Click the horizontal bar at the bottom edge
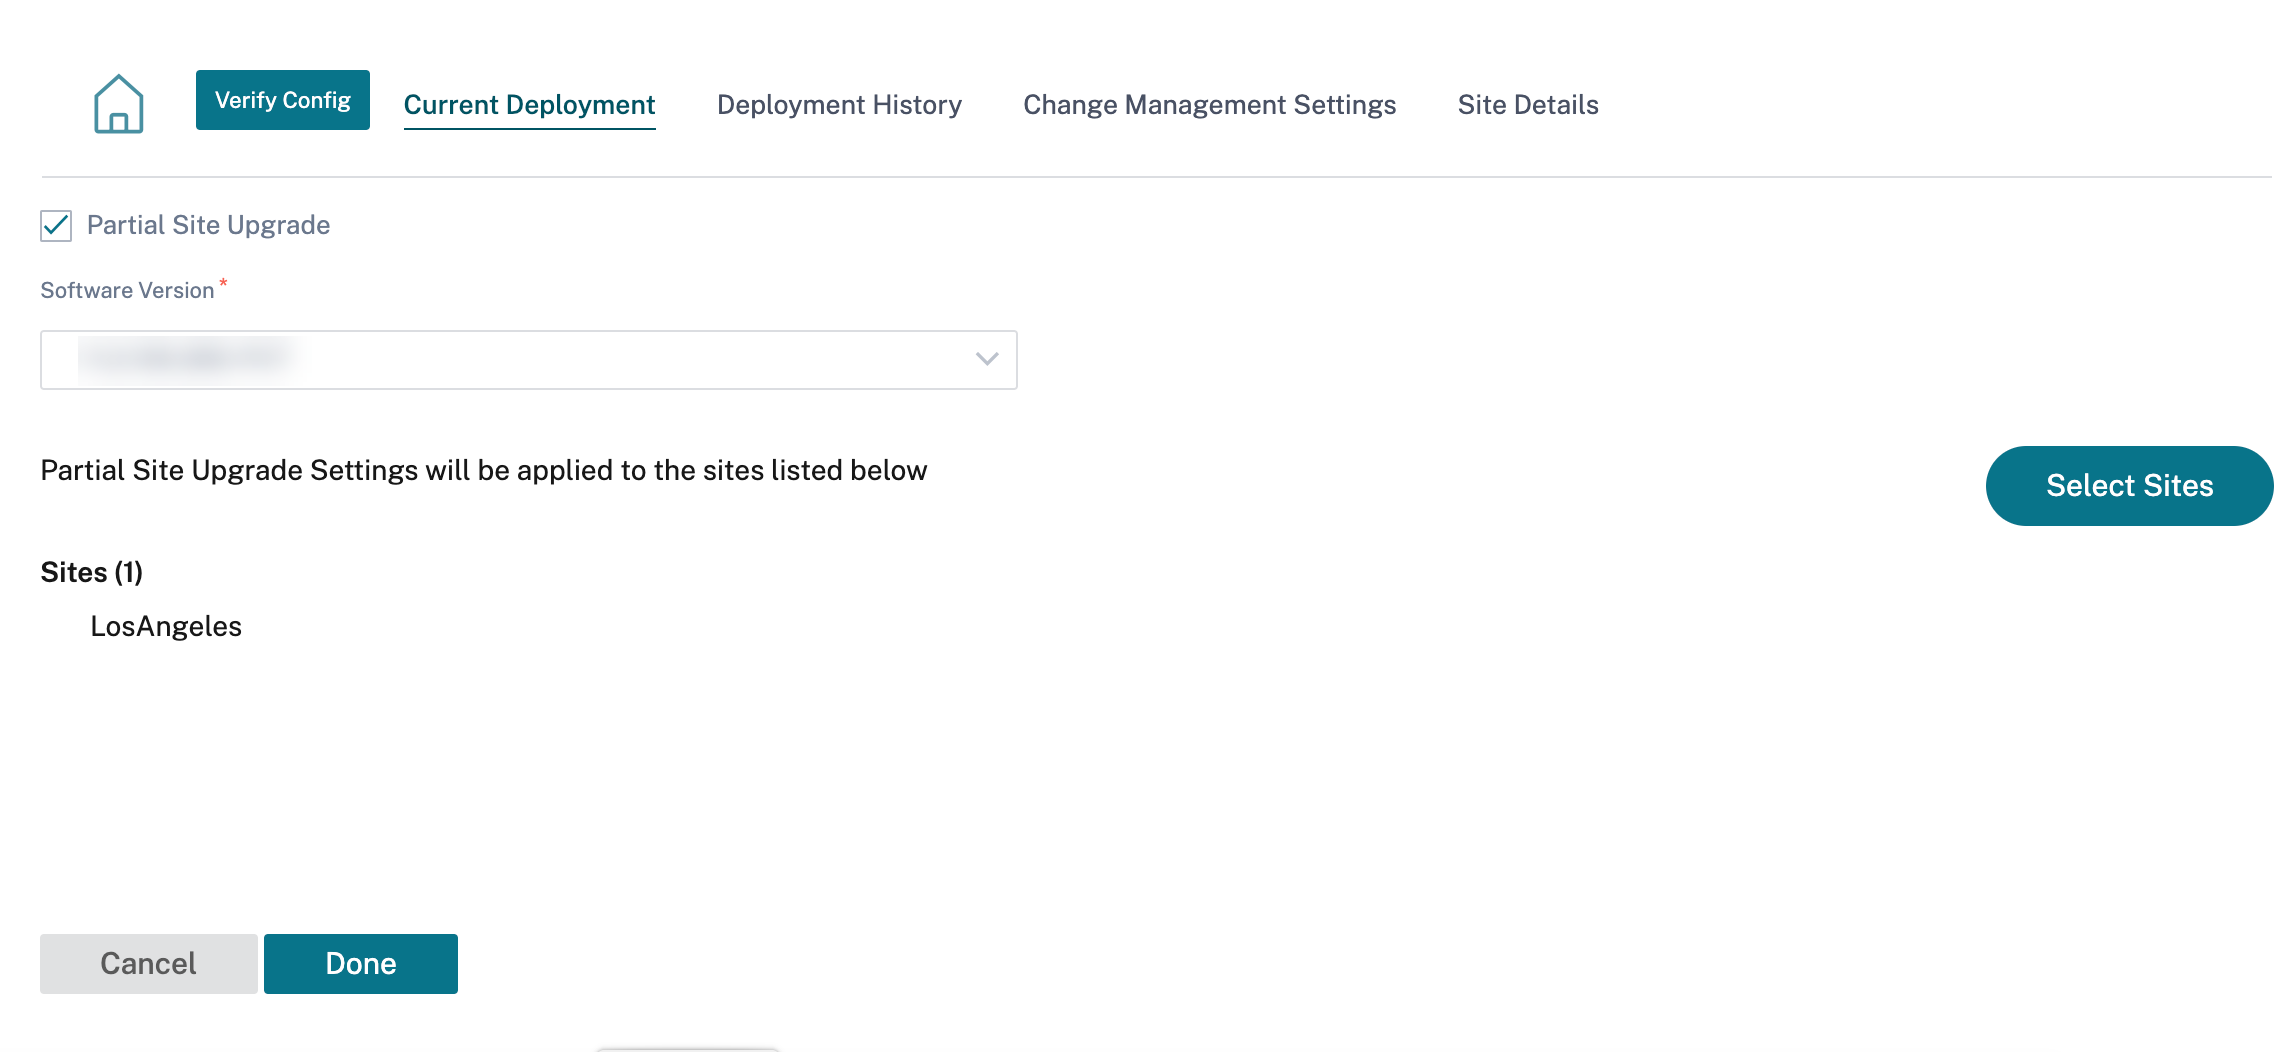Image resolution: width=2280 pixels, height=1052 pixels. tap(688, 1049)
